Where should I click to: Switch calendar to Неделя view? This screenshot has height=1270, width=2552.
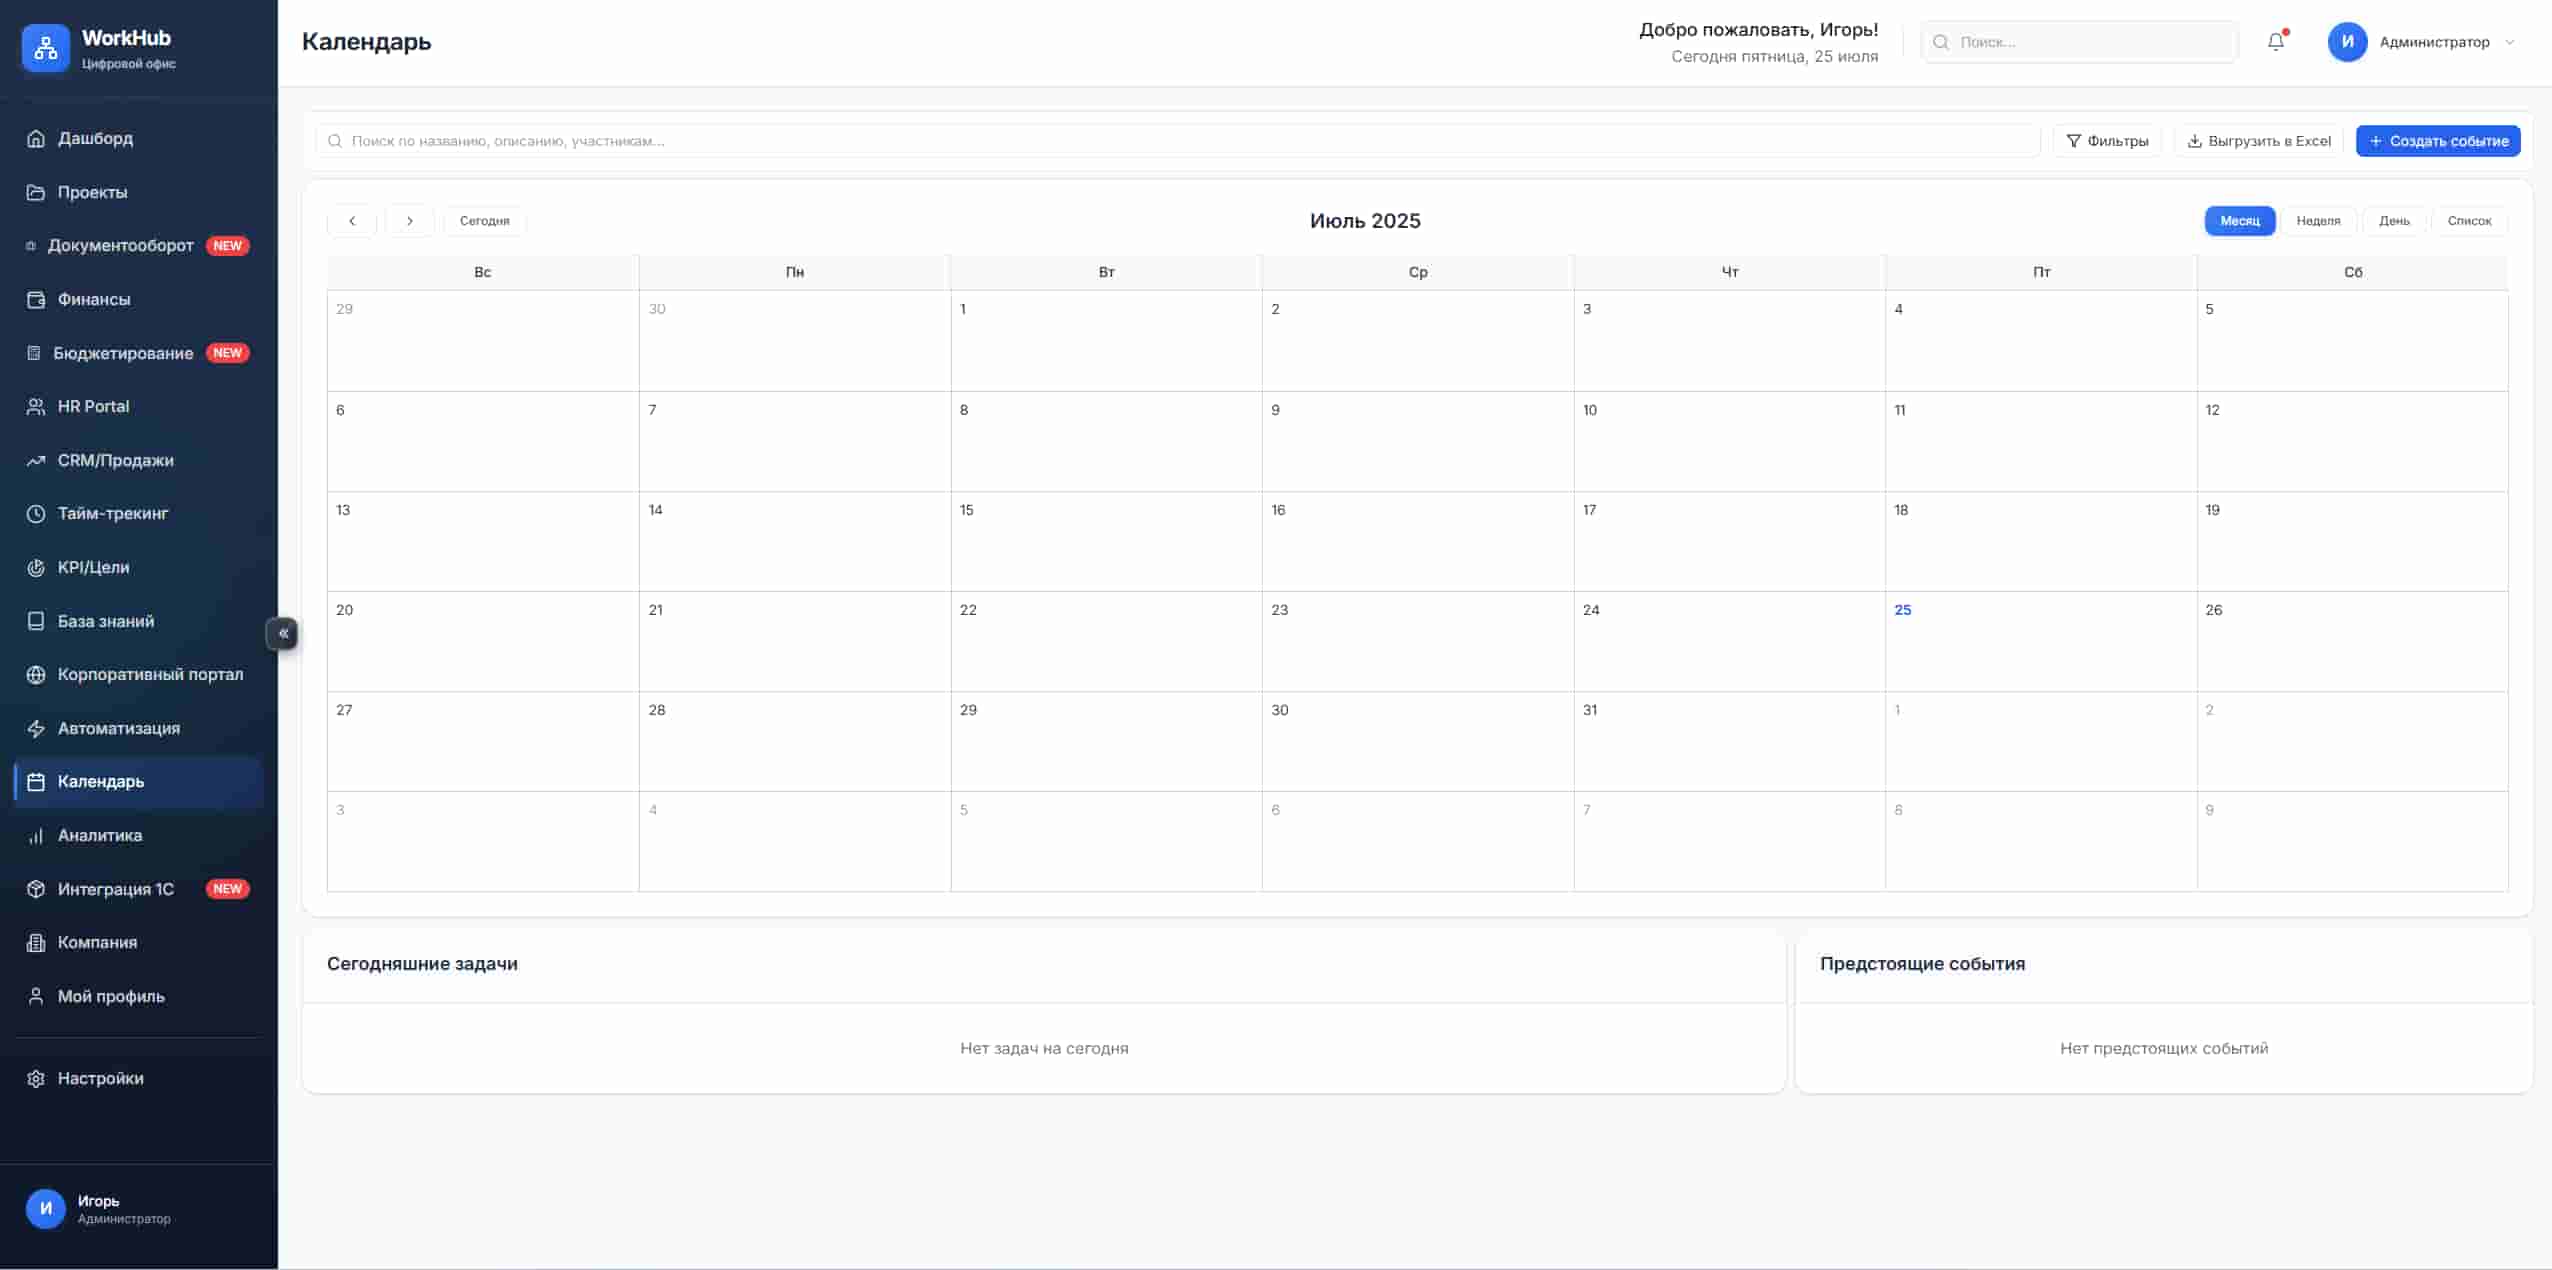(x=2318, y=221)
